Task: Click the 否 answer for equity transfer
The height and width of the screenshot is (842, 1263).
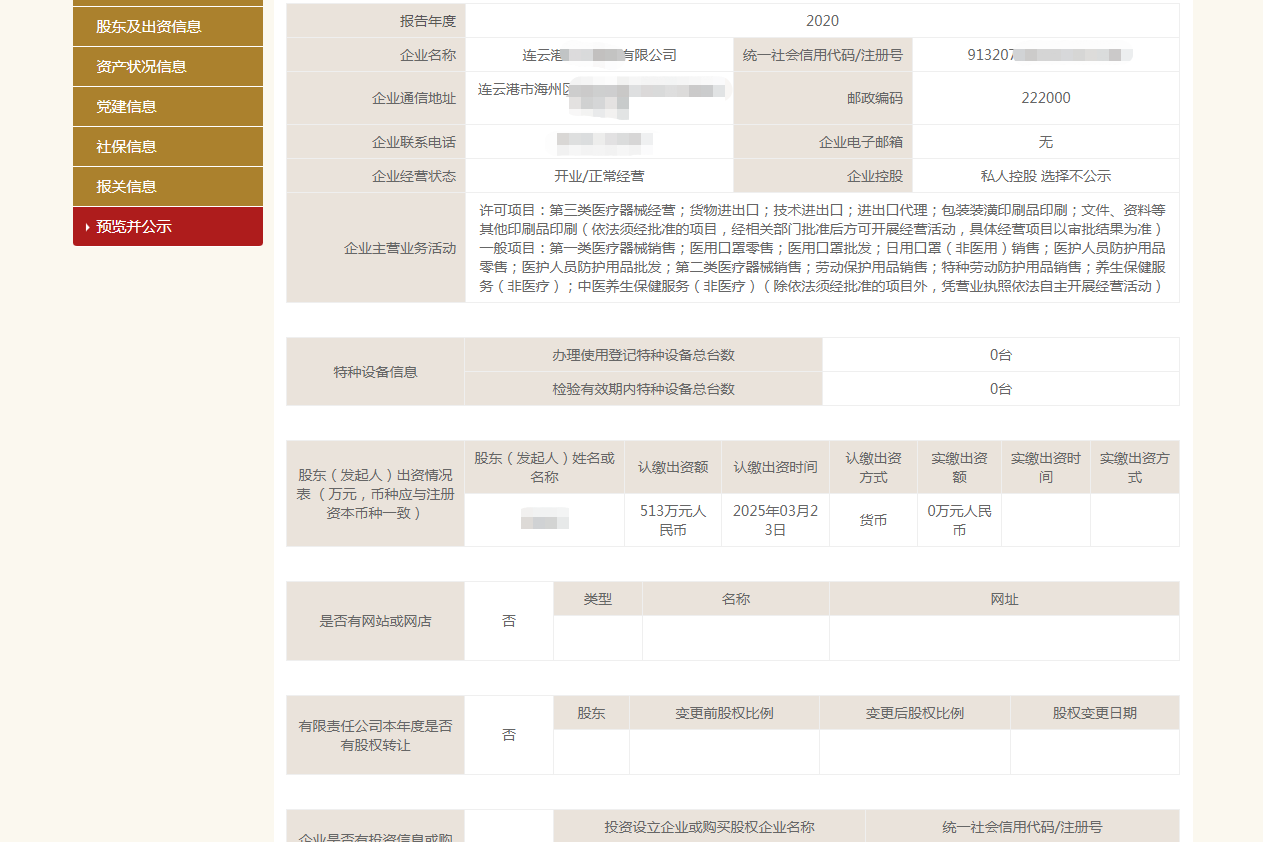Action: click(x=509, y=735)
